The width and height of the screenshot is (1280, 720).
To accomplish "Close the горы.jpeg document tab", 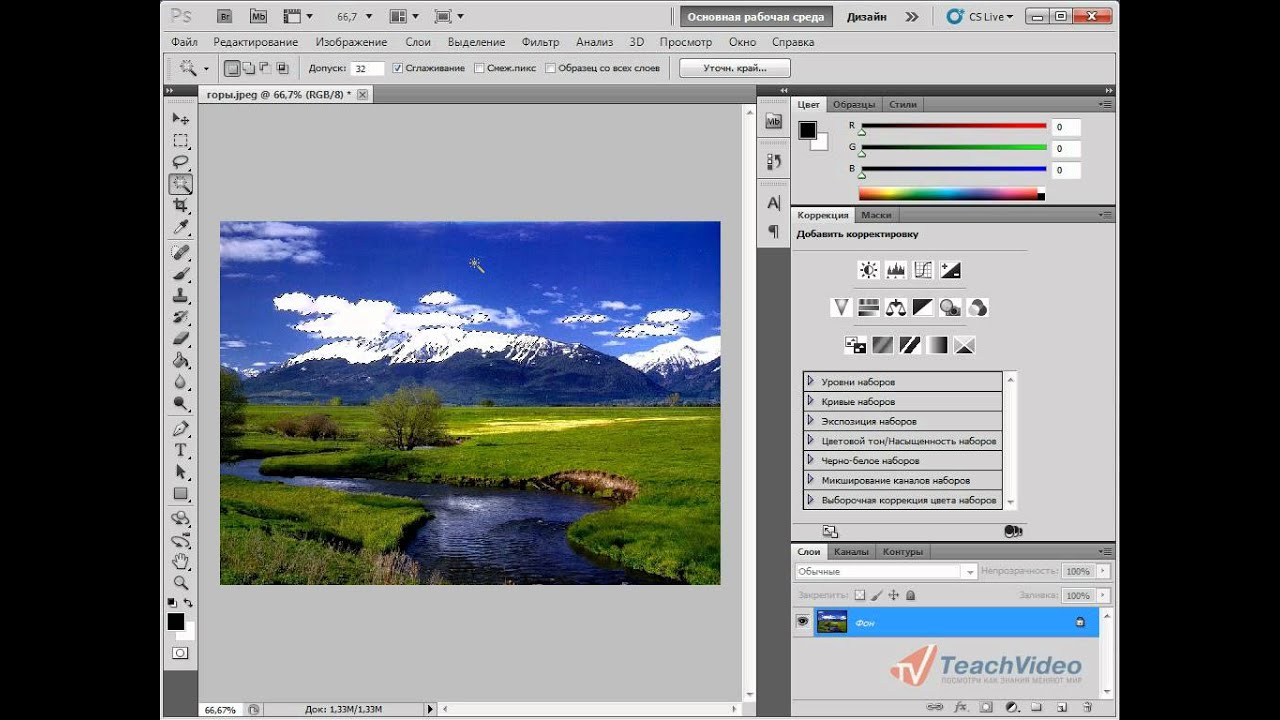I will [362, 94].
